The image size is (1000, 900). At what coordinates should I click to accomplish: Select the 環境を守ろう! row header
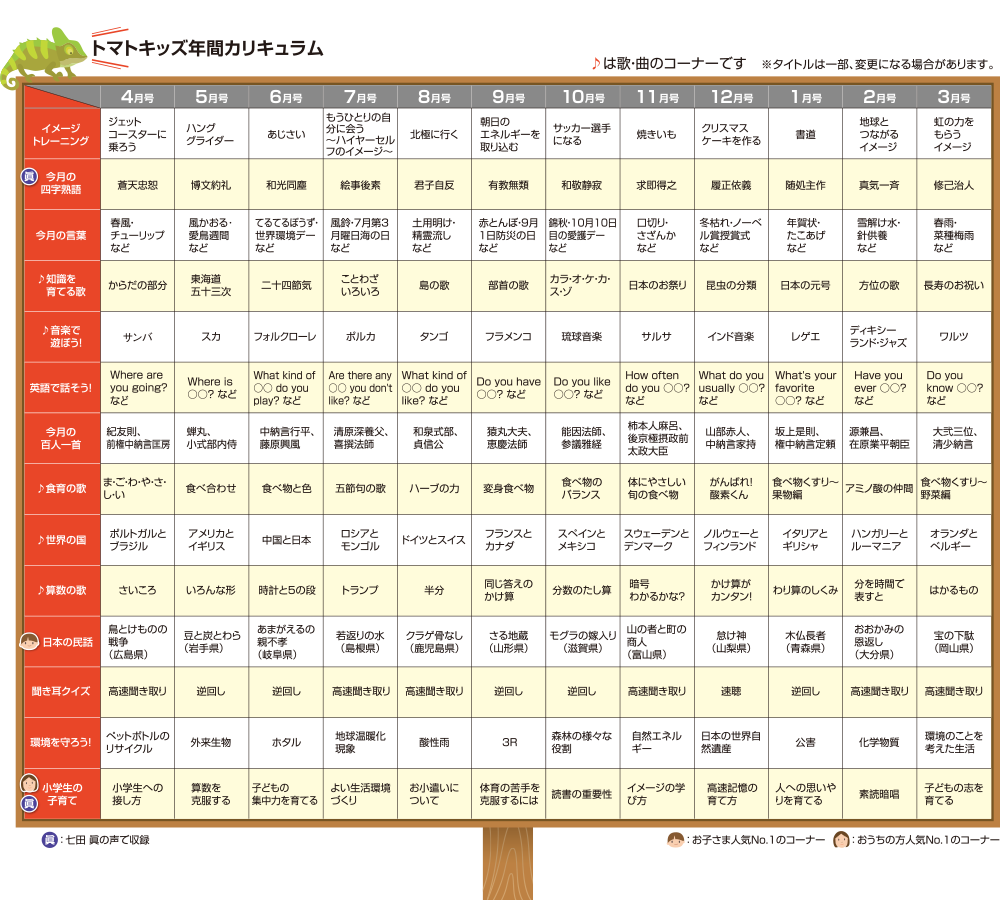pos(62,742)
